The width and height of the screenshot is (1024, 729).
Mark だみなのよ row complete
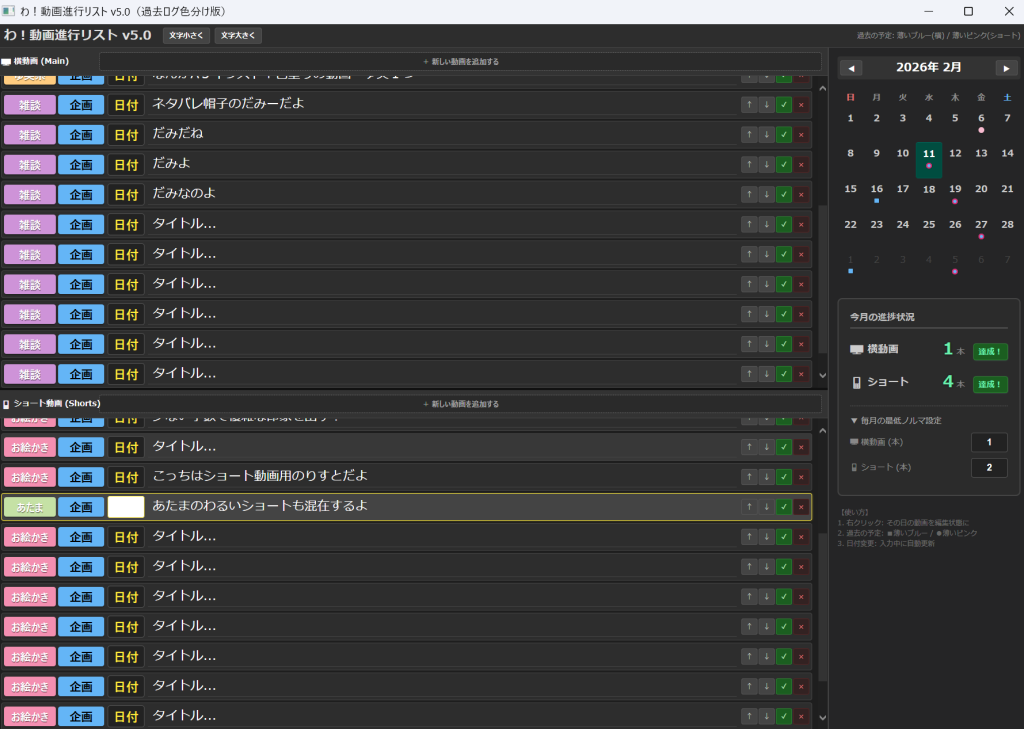(x=784, y=194)
